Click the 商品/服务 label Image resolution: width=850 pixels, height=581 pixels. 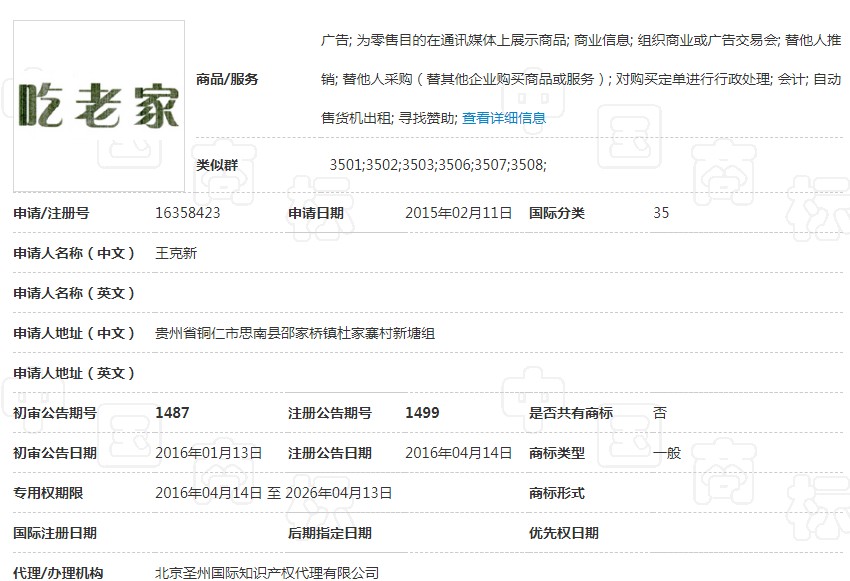click(228, 79)
